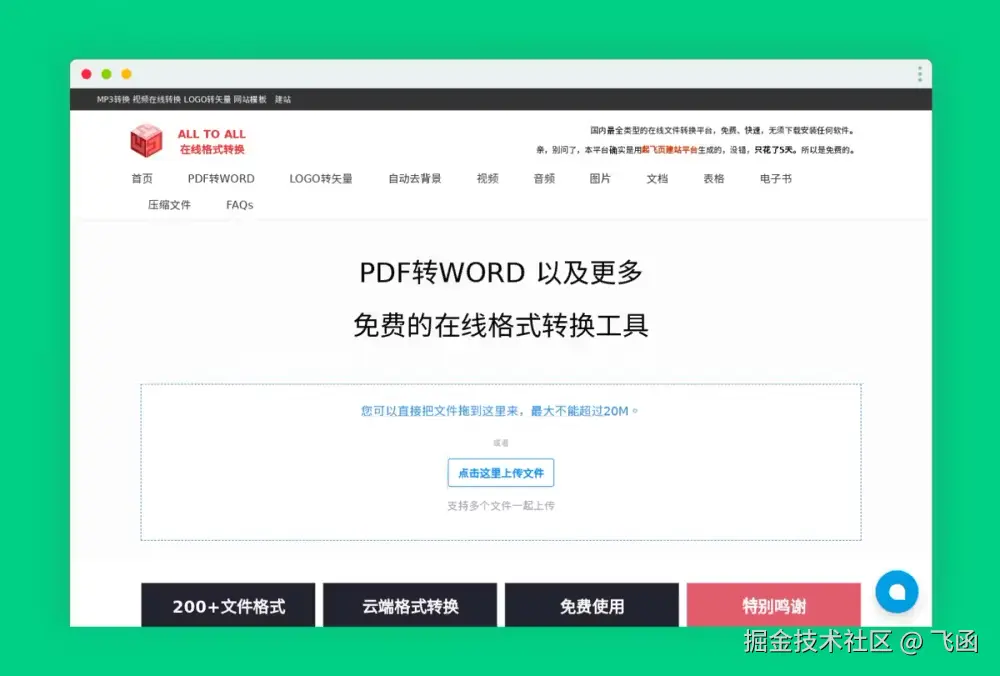
Task: Open the 视频 navigation item
Action: coord(487,179)
